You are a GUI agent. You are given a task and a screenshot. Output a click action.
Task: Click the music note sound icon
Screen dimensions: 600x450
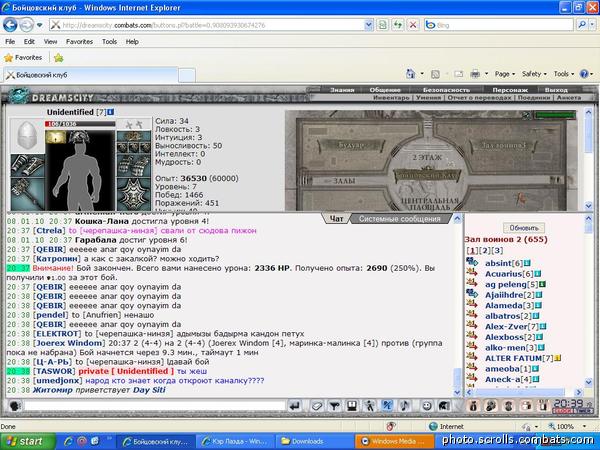405,406
